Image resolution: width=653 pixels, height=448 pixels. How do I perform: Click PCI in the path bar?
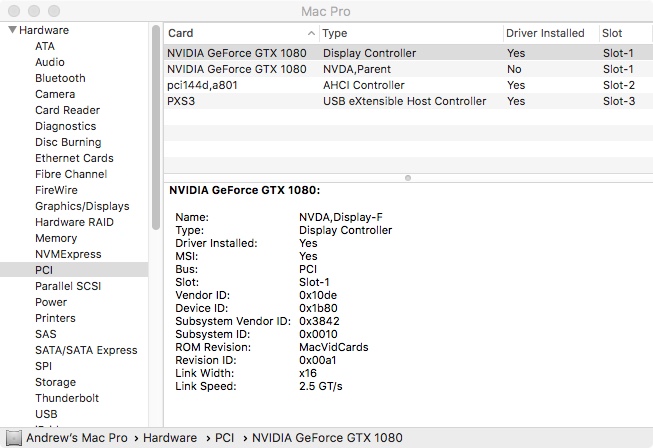(x=224, y=438)
